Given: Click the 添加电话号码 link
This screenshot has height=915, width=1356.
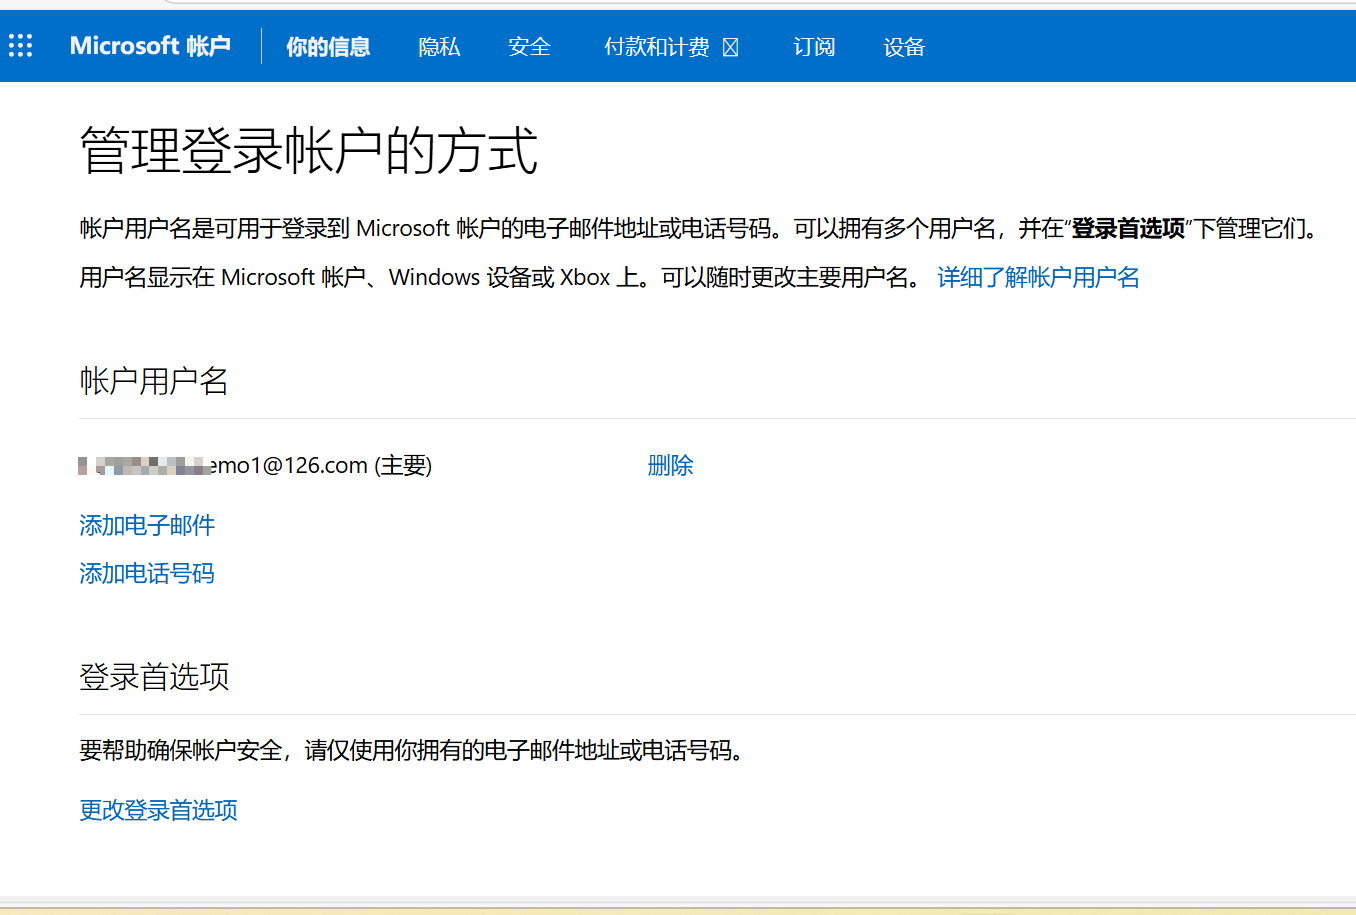Looking at the screenshot, I should [147, 573].
